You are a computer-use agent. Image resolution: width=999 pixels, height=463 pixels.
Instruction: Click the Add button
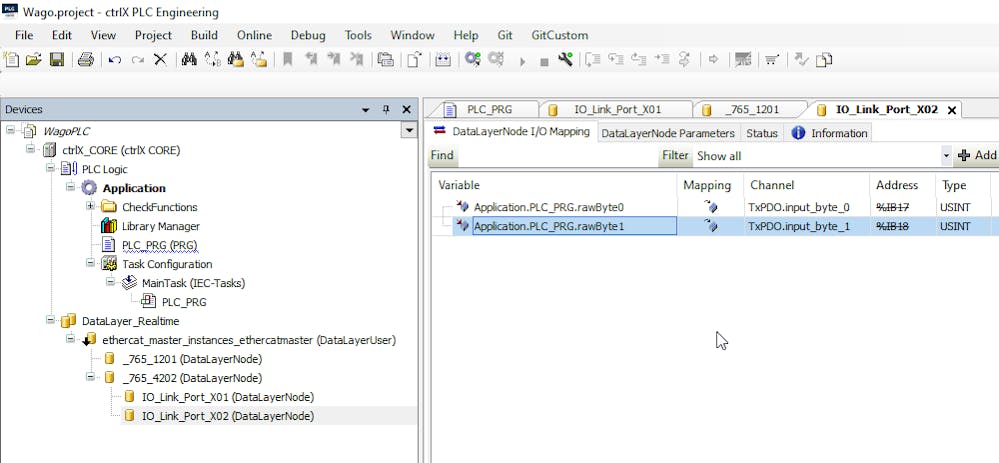(x=977, y=155)
